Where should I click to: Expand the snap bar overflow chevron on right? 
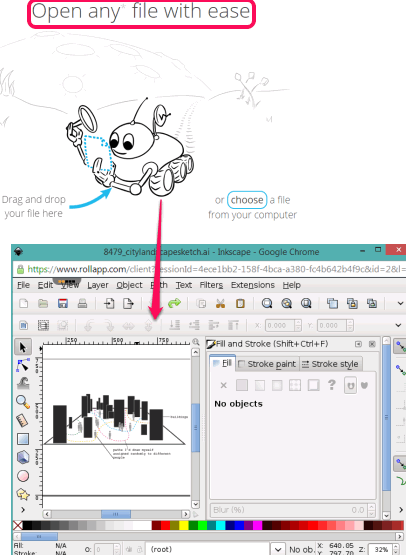[401, 510]
